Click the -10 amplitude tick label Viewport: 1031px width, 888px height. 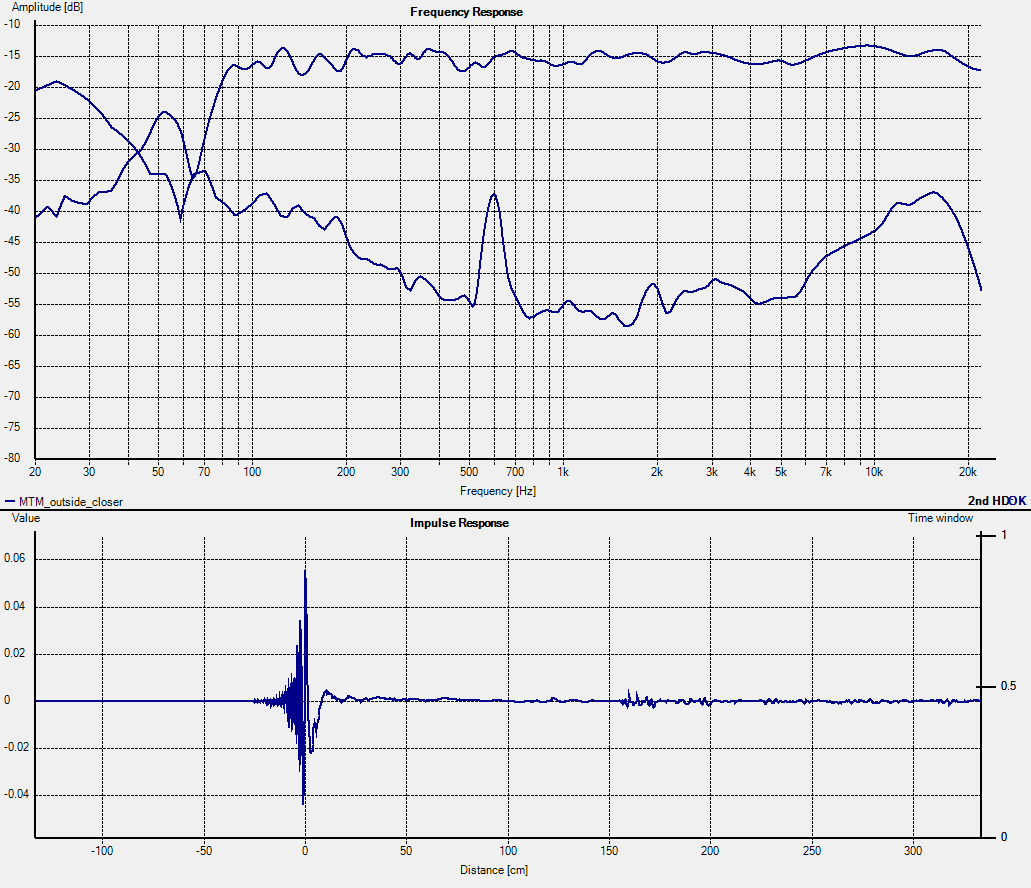[x=12, y=24]
